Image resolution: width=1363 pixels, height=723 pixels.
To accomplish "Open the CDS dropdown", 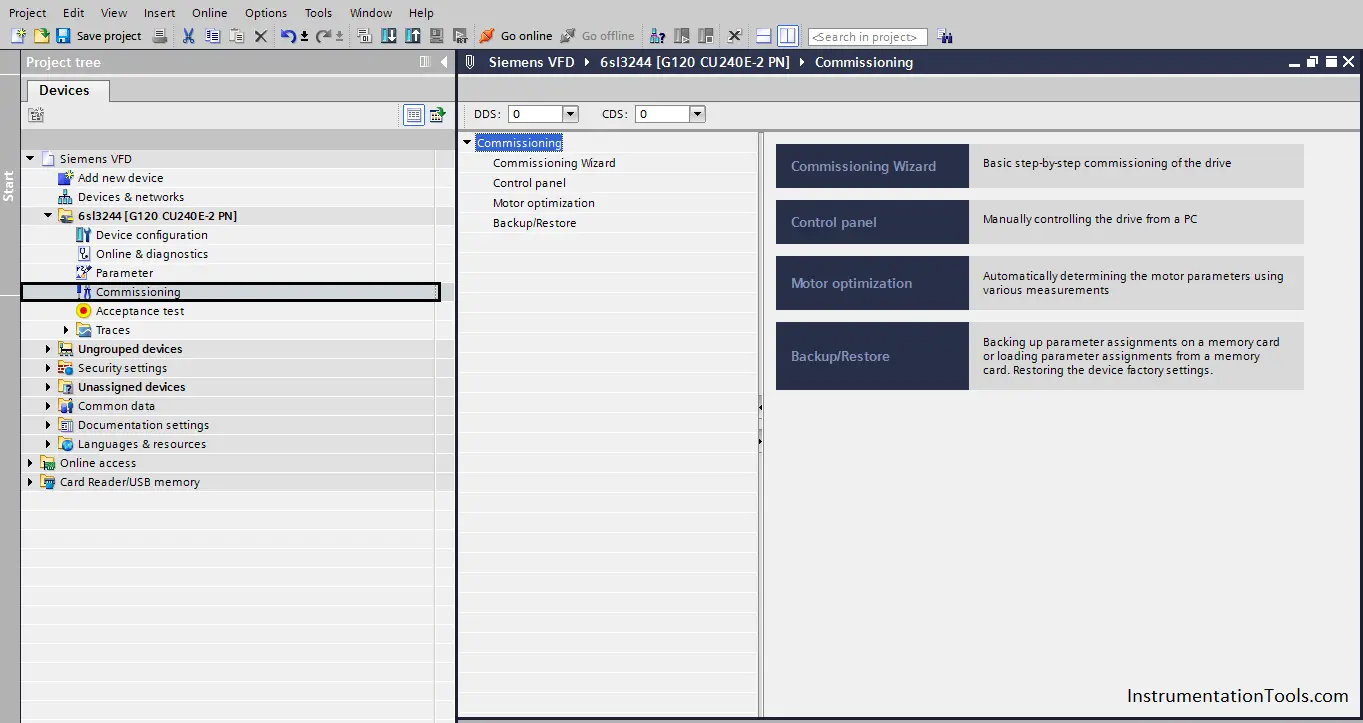I will point(697,114).
